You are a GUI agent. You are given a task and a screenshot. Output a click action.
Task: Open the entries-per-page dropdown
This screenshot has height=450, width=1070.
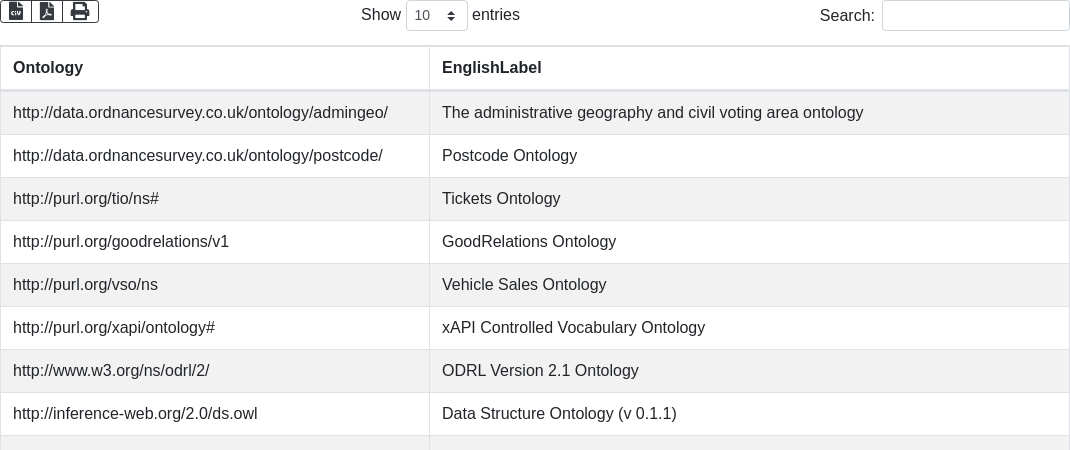(437, 16)
